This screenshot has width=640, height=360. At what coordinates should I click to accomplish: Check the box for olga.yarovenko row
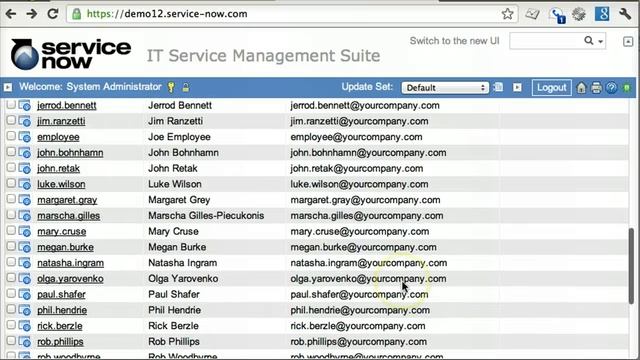[x=11, y=278]
